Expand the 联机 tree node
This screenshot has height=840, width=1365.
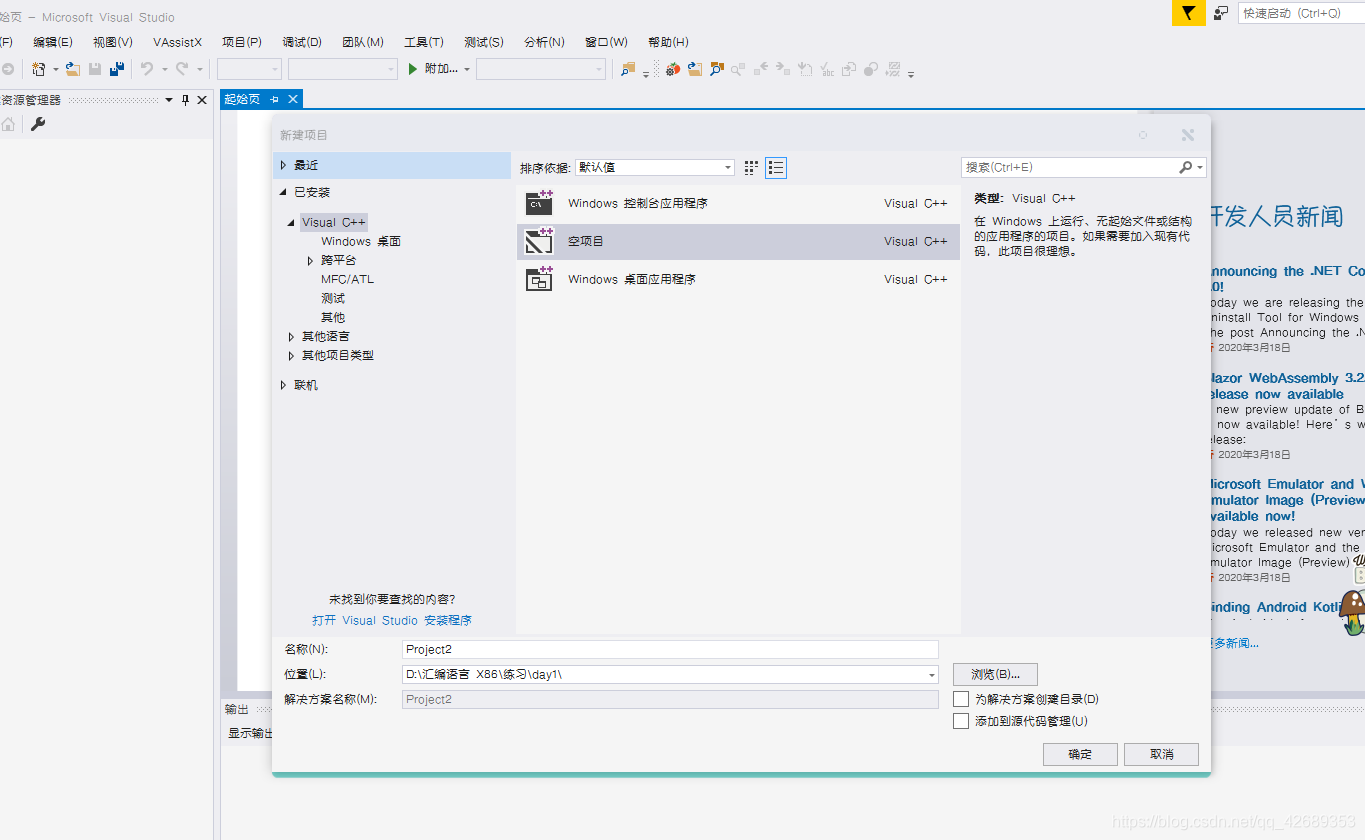coord(283,385)
